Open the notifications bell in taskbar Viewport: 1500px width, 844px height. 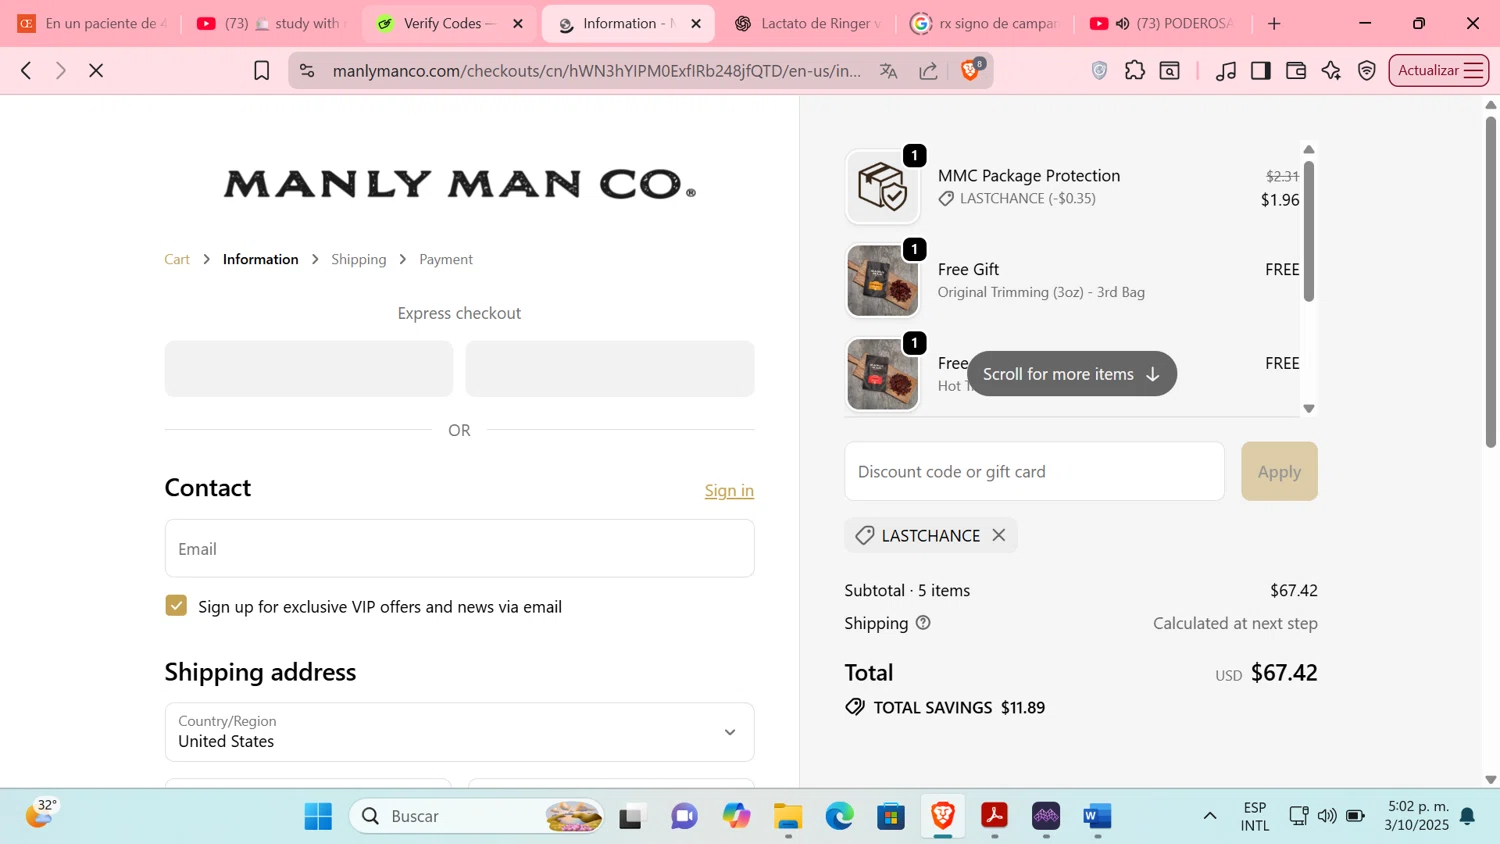coord(1467,816)
